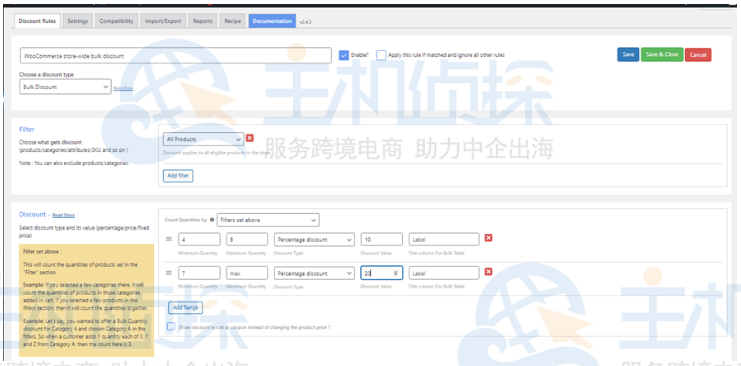This screenshot has height=366, width=741.
Task: Switch to the Settings tab
Action: pos(78,21)
